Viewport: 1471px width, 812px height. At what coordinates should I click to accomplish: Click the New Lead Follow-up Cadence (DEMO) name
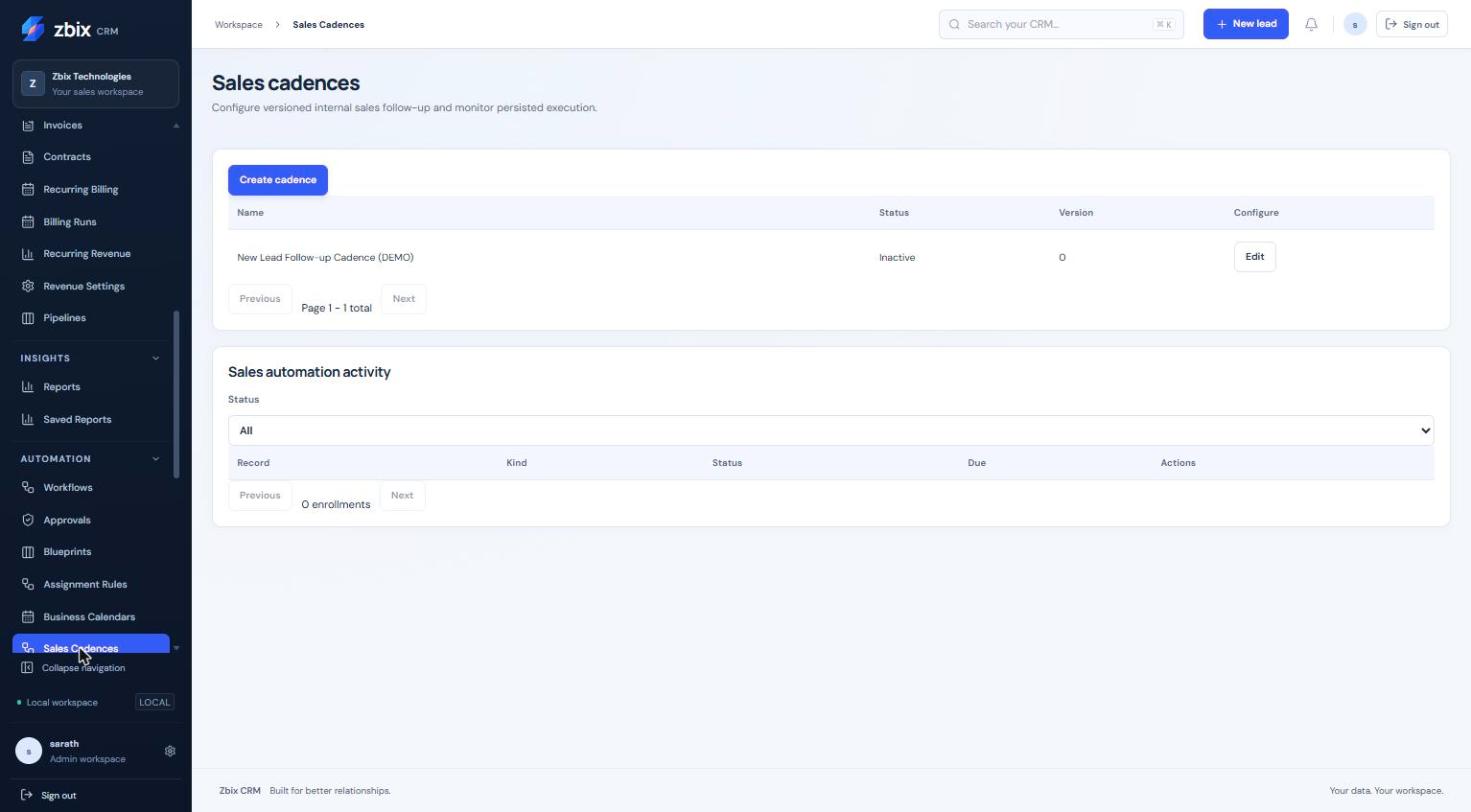pos(325,257)
